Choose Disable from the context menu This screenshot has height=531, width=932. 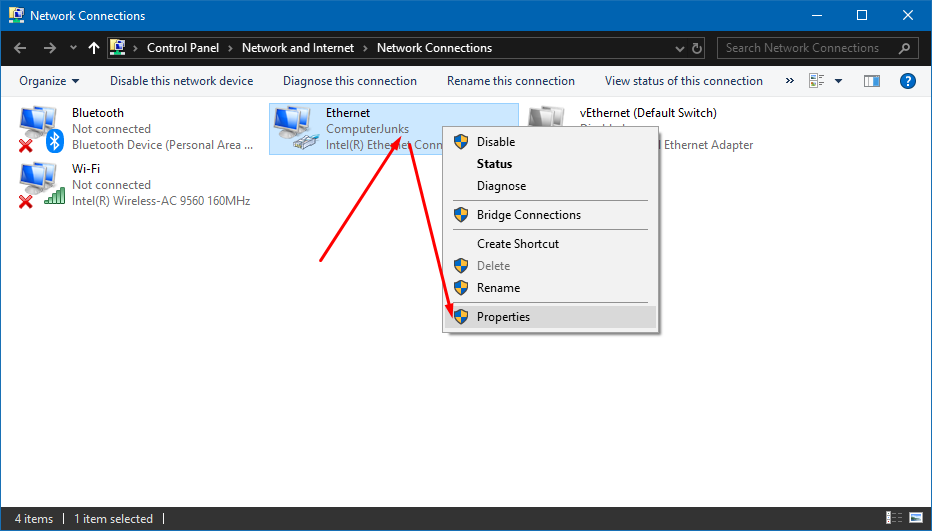click(x=550, y=142)
